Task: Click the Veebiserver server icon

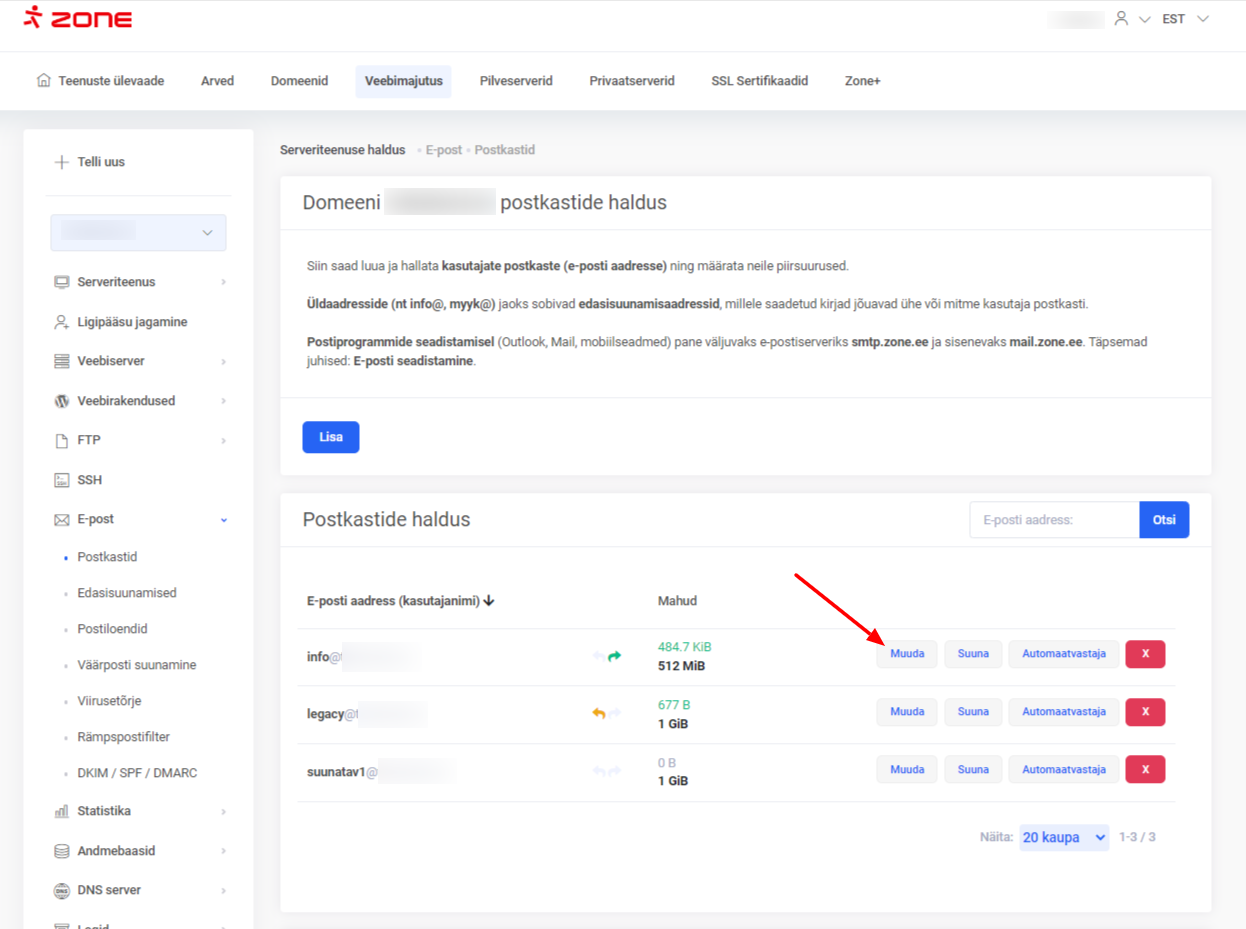Action: point(62,361)
